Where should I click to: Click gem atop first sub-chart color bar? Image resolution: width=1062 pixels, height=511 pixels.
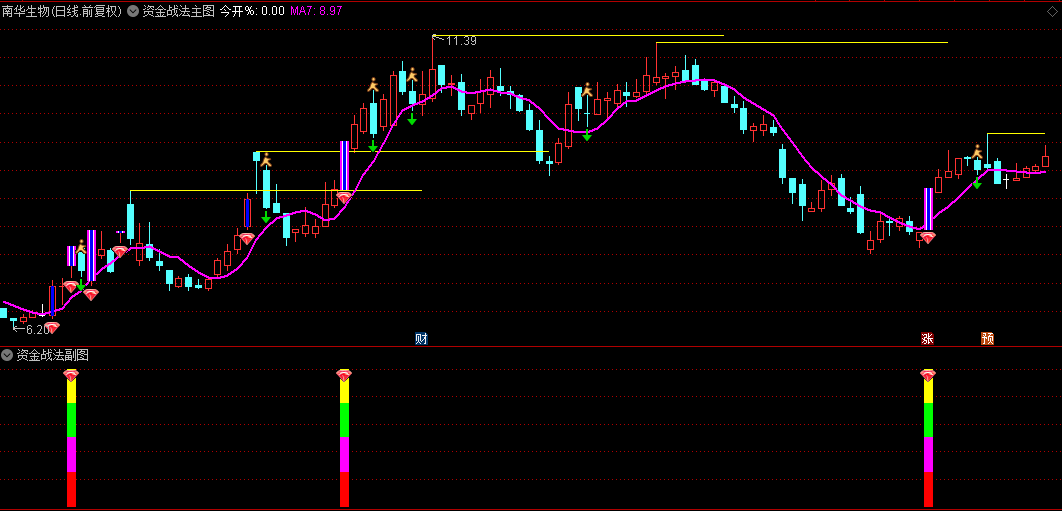(x=71, y=375)
